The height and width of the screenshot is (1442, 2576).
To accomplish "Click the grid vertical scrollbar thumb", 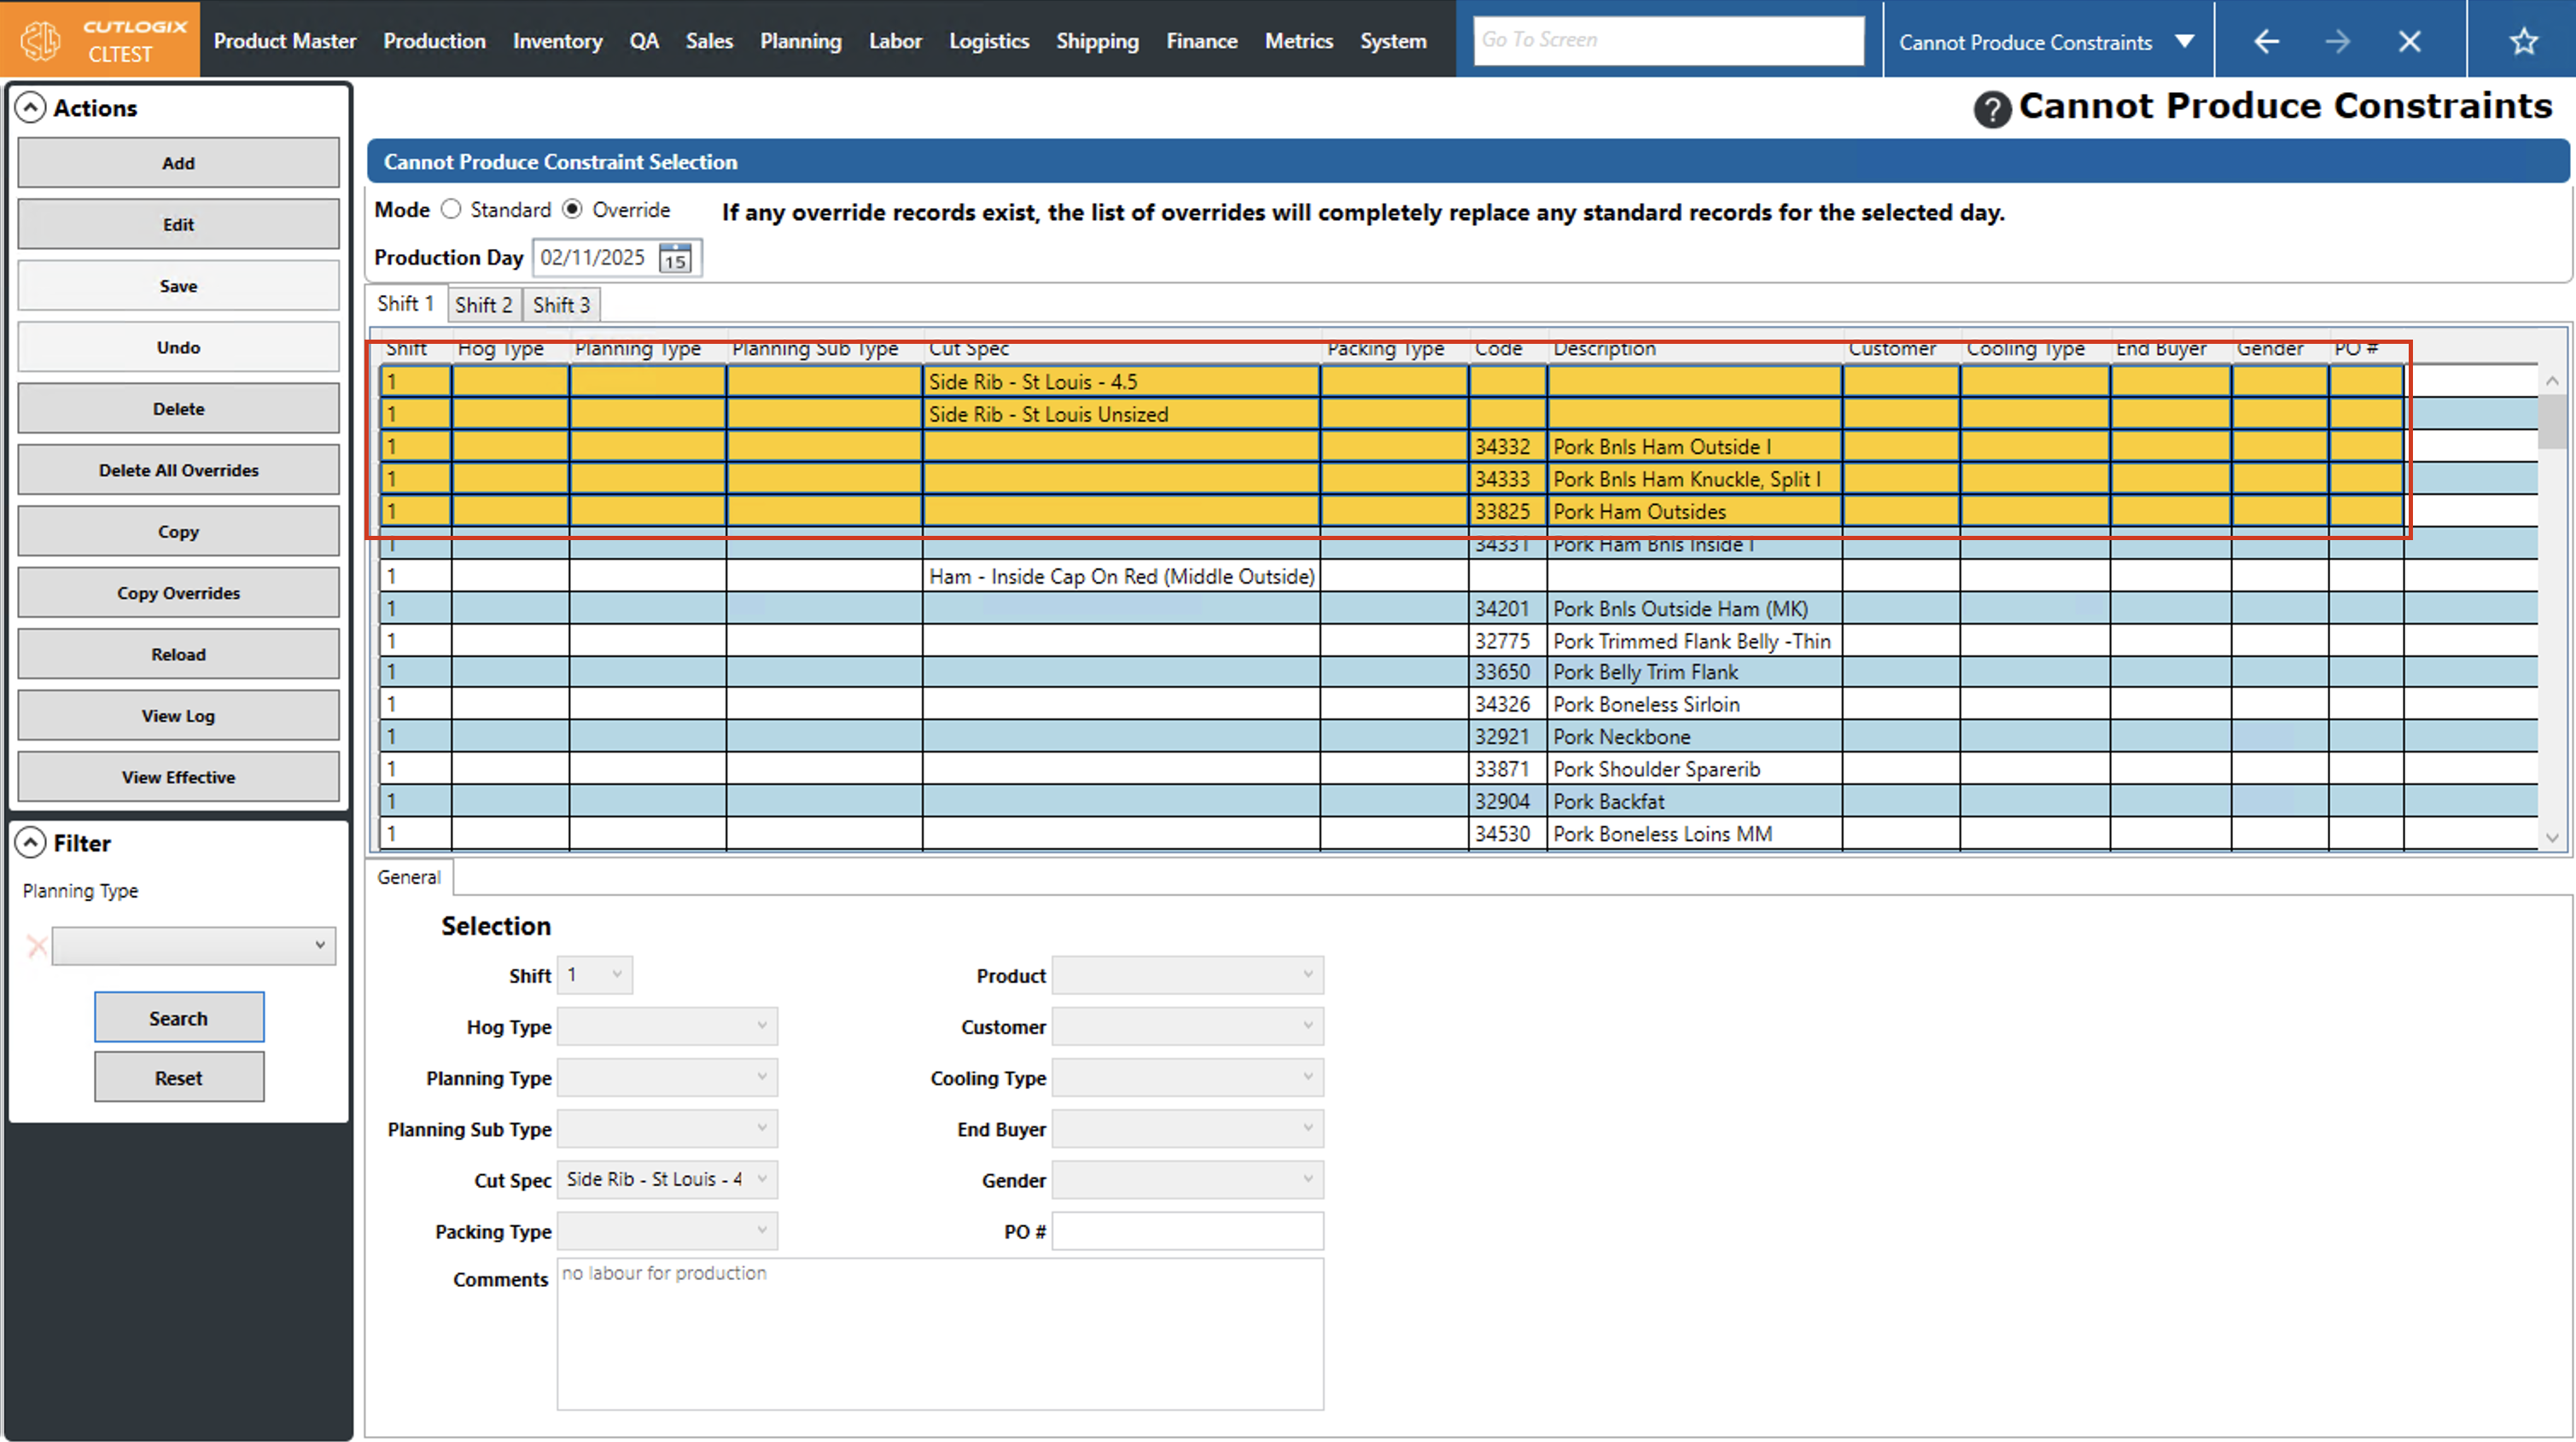I will point(2551,420).
